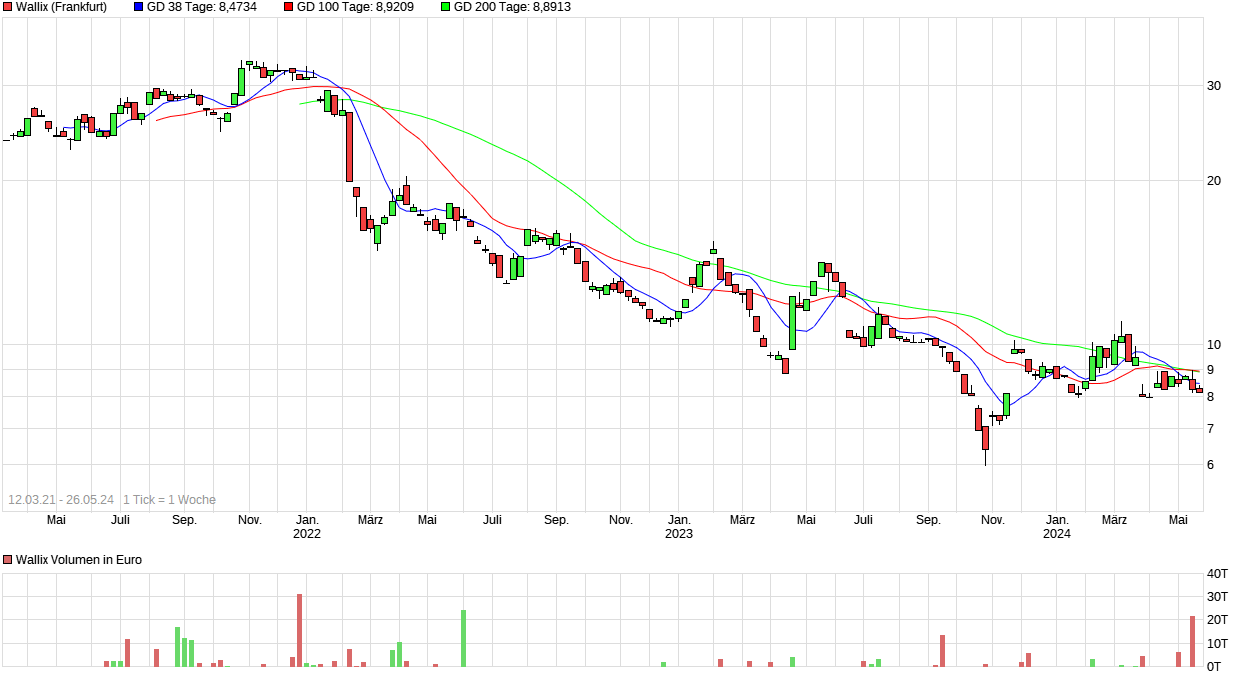Click the last red volume bar in May 2024
This screenshot has height=679, width=1253.
(x=1192, y=641)
